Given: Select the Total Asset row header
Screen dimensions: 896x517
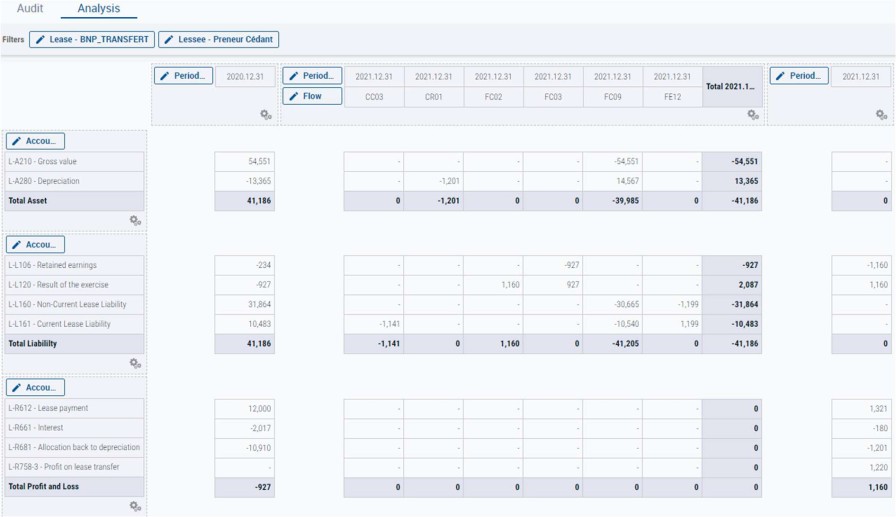Looking at the screenshot, I should point(74,201).
